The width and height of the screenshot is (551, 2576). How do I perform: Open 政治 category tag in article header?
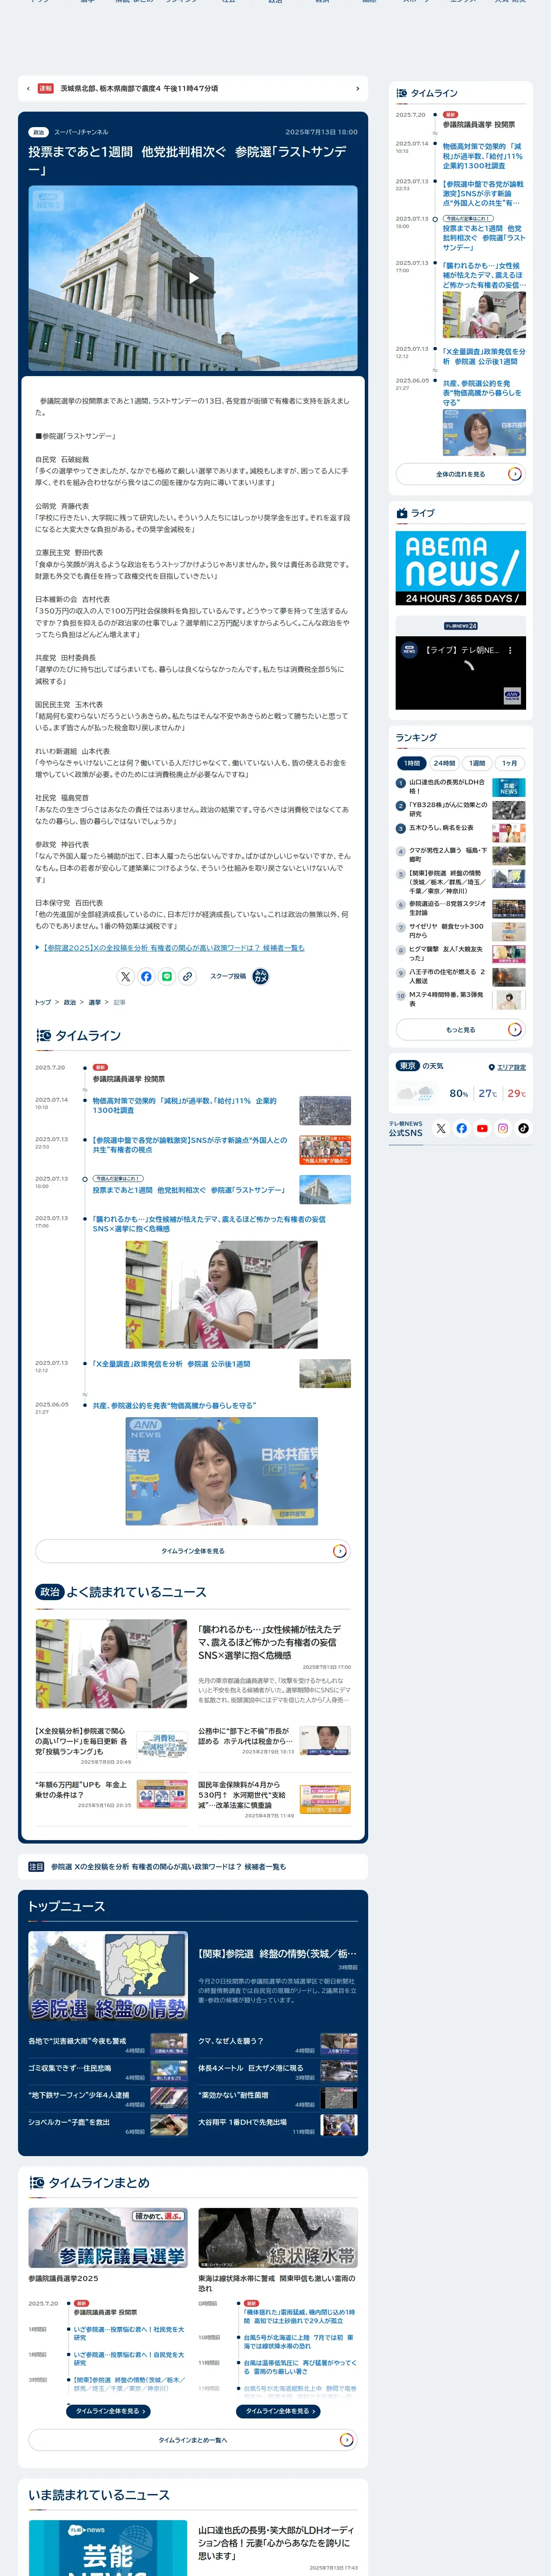38,132
